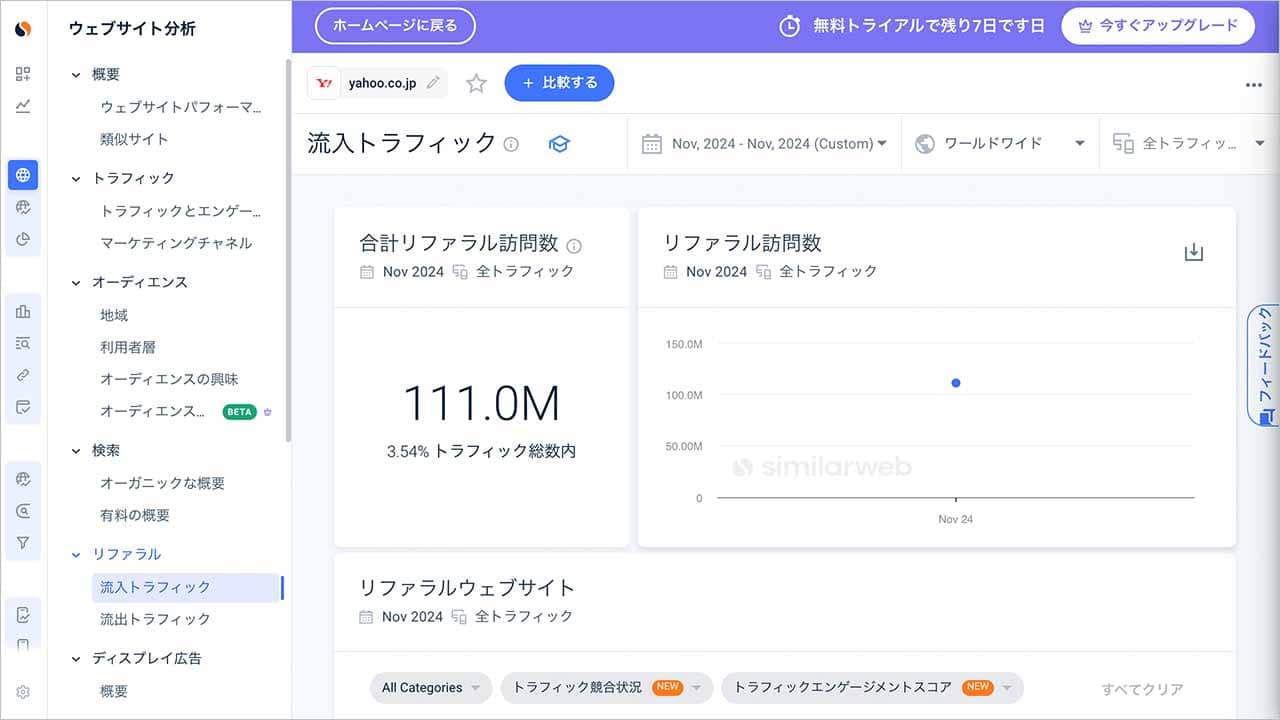Collapse the オーディエンス section
Image resolution: width=1280 pixels, height=720 pixels.
[x=75, y=283]
